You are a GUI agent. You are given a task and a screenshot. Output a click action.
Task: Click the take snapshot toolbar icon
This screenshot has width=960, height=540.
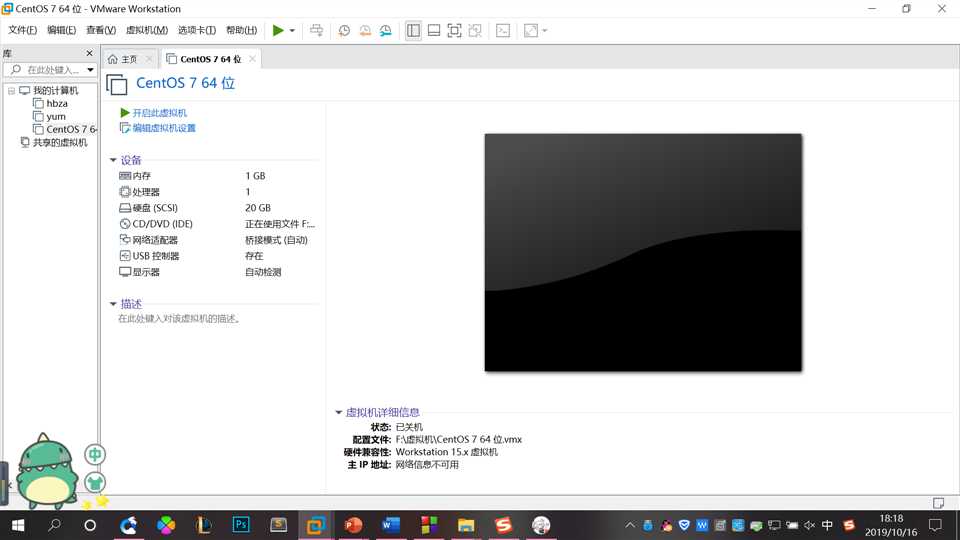[344, 31]
